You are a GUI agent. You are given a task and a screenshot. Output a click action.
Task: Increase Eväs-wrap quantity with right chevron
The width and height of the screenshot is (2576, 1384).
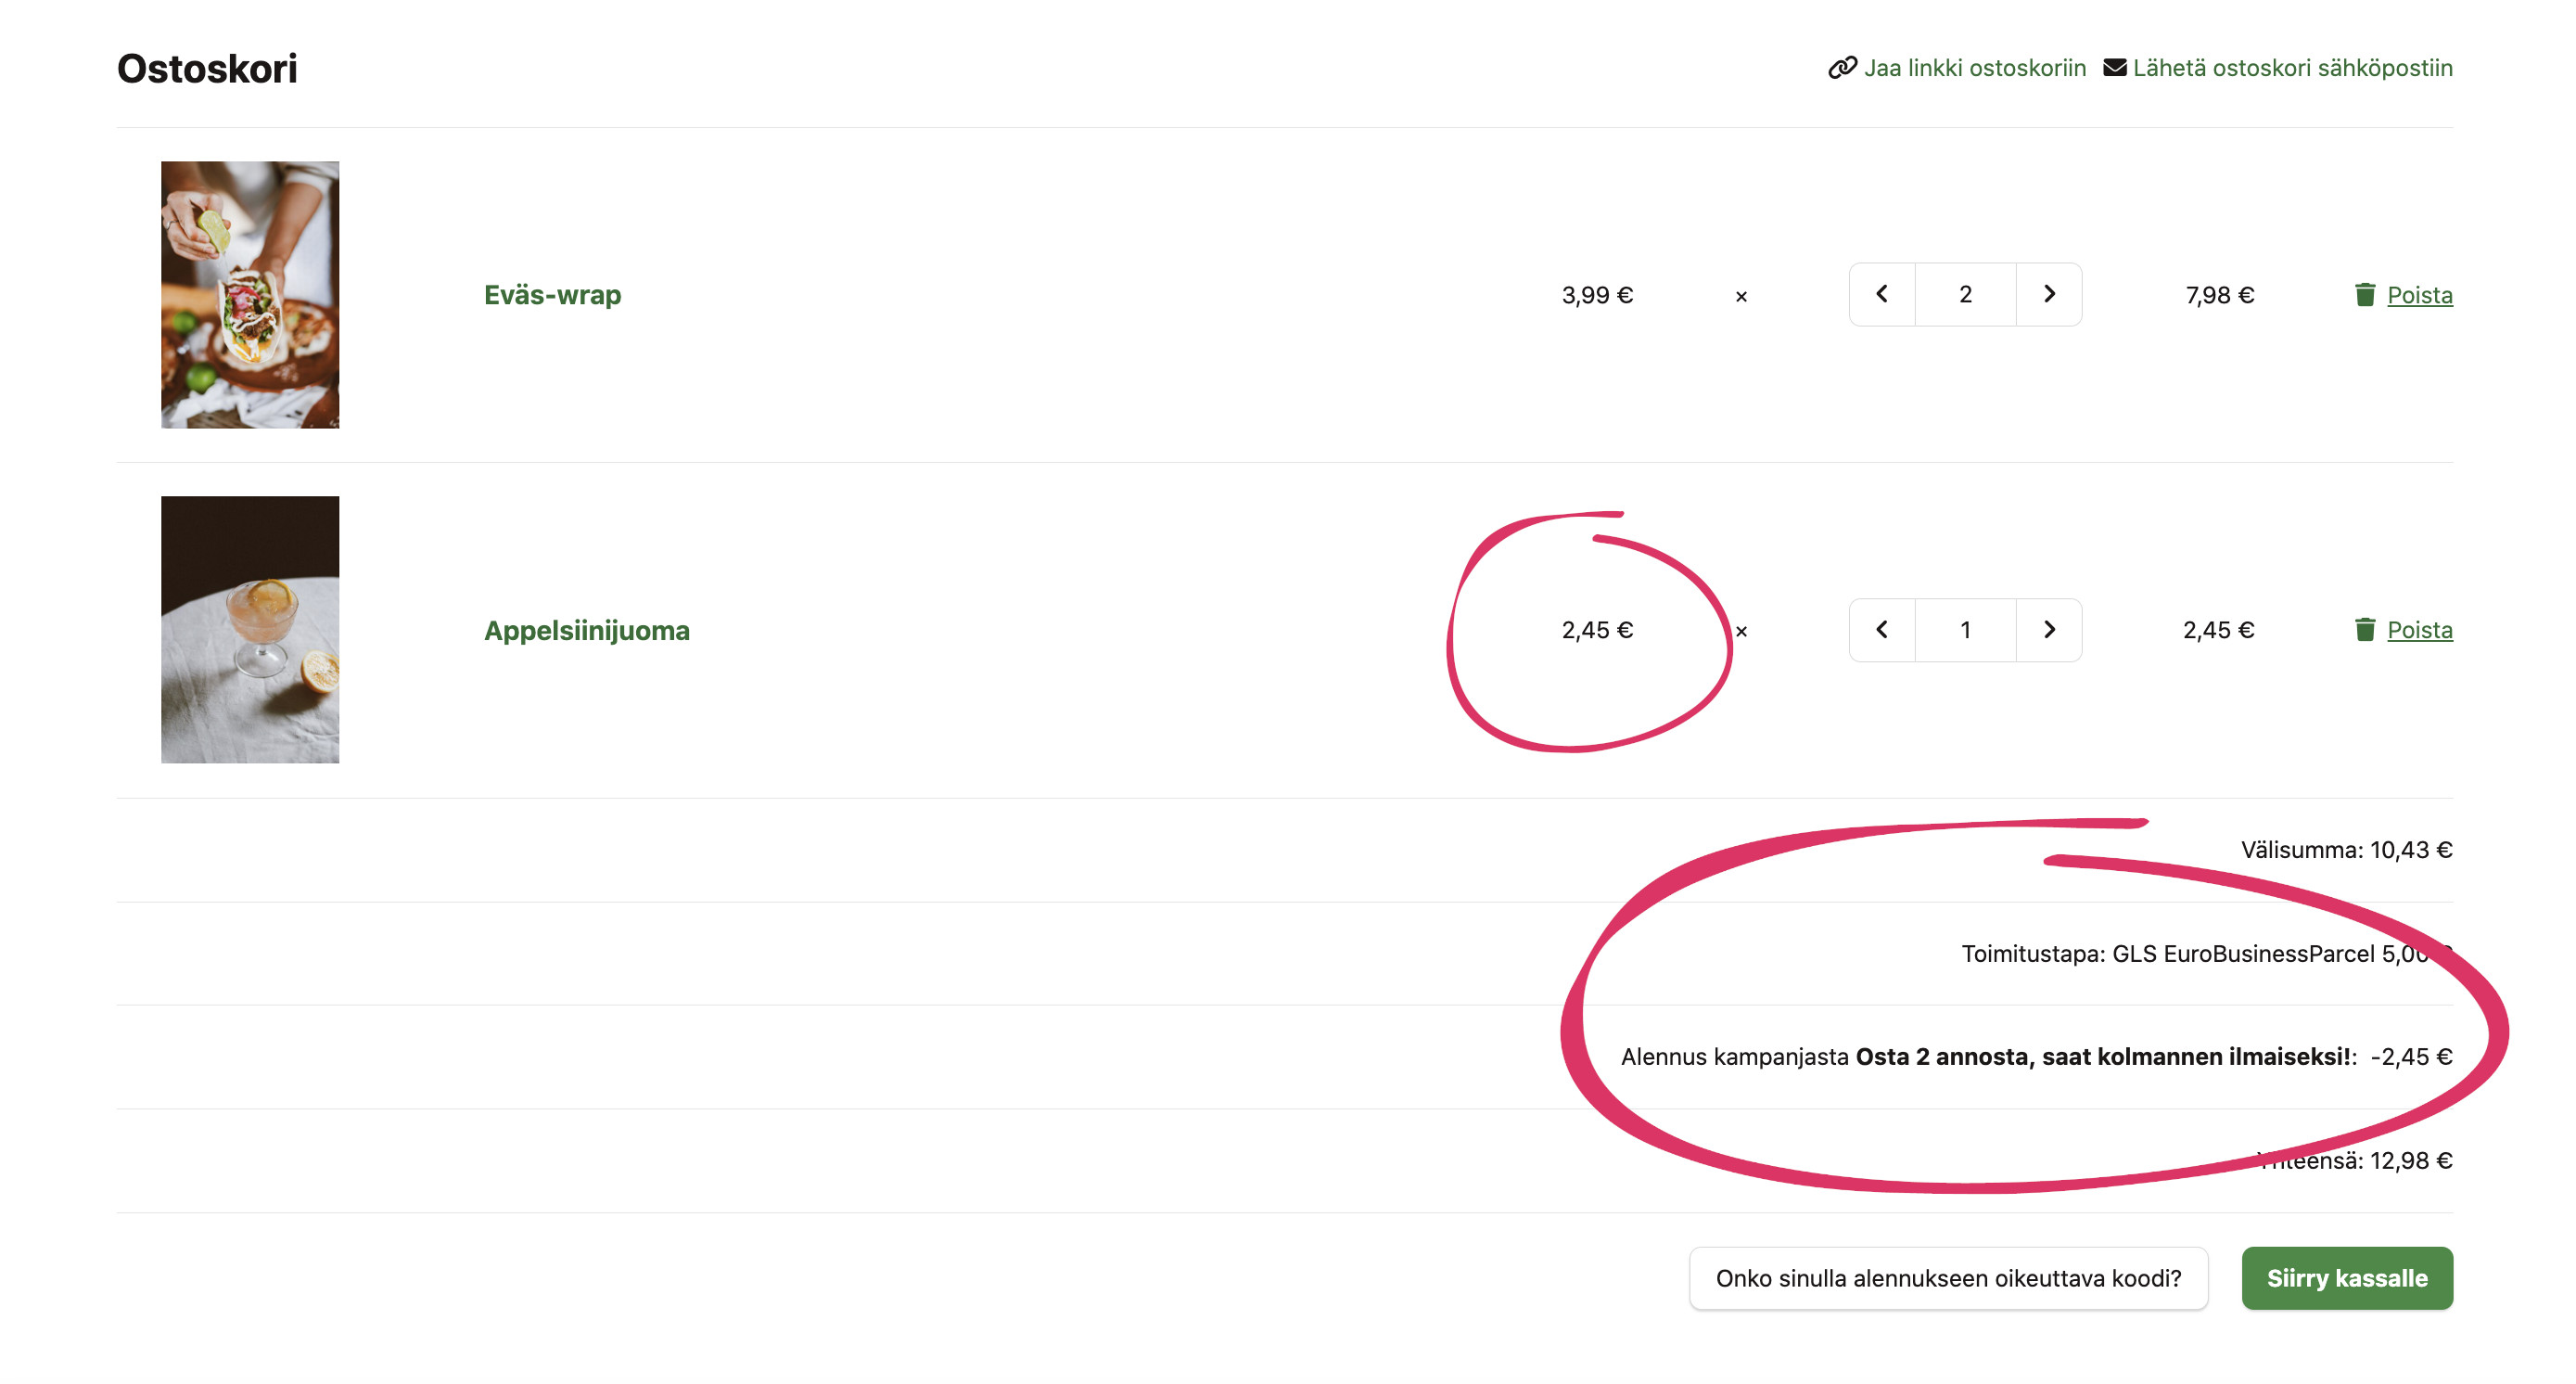point(2049,294)
